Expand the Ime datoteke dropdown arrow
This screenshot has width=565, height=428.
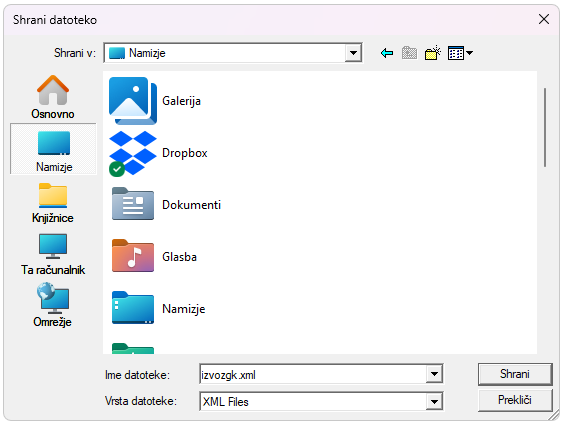tap(434, 374)
